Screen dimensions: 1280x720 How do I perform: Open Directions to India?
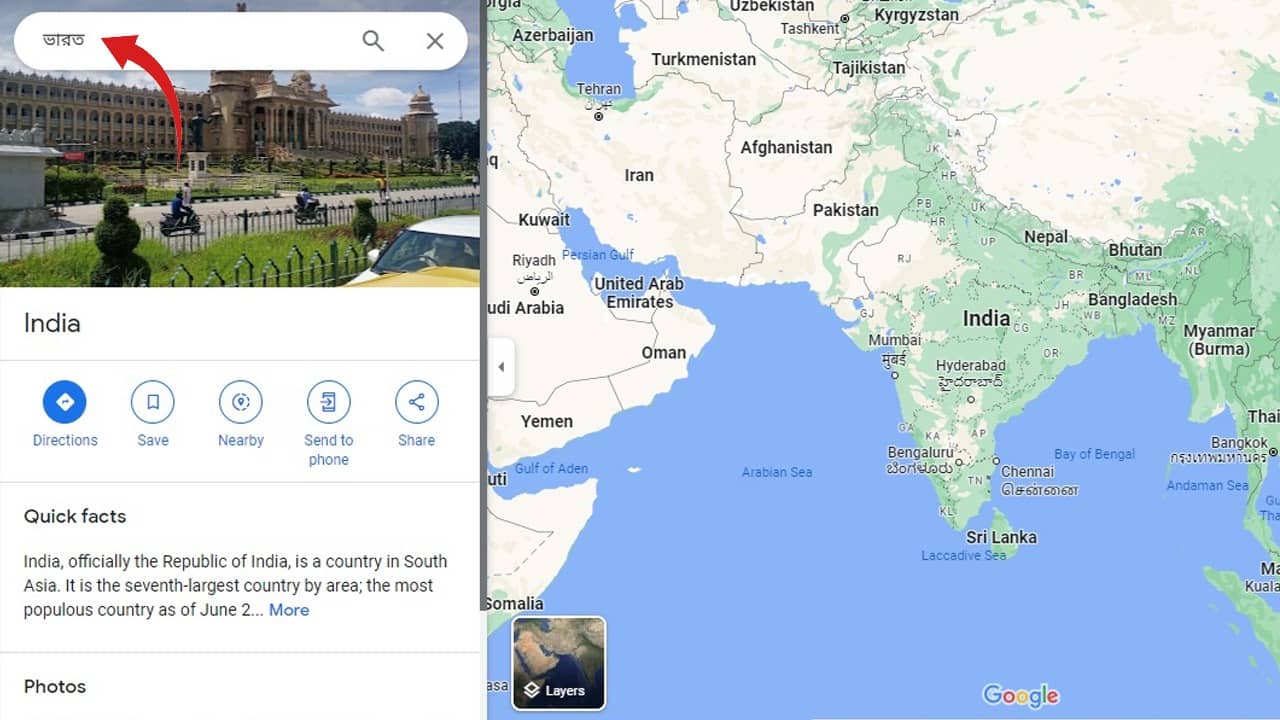coord(65,402)
